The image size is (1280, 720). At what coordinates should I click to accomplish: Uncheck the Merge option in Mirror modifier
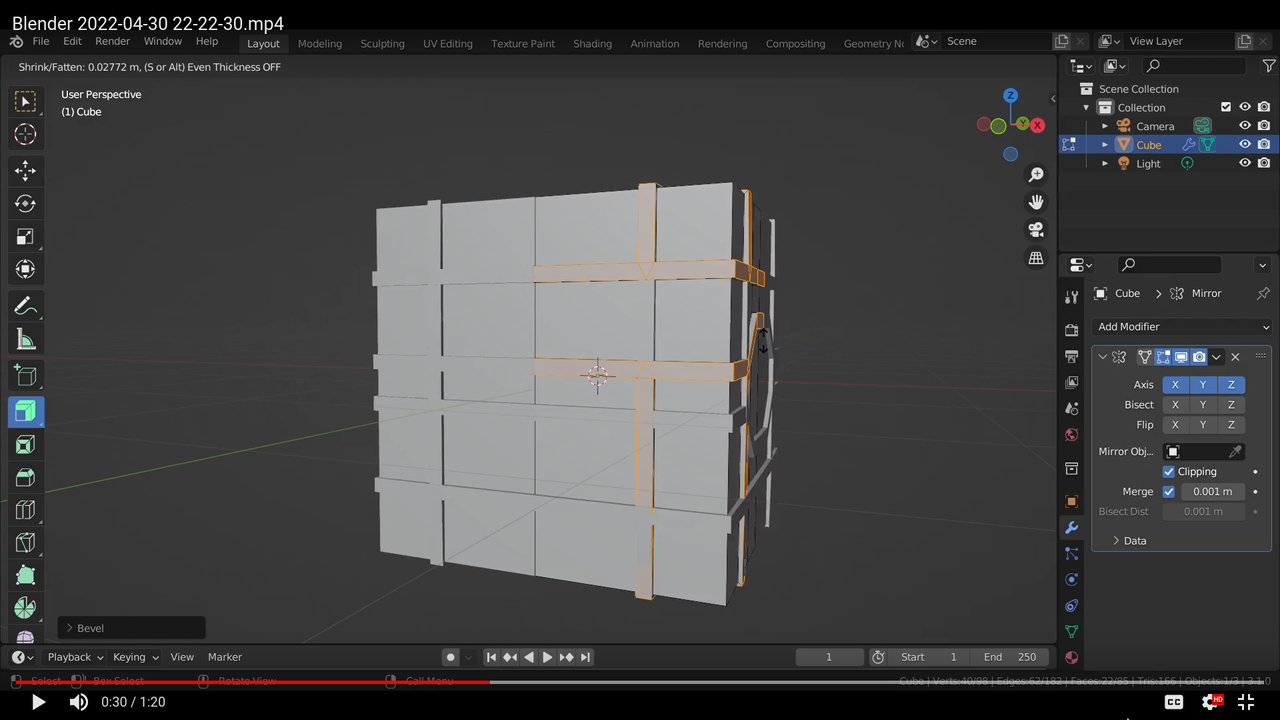pyautogui.click(x=1168, y=491)
